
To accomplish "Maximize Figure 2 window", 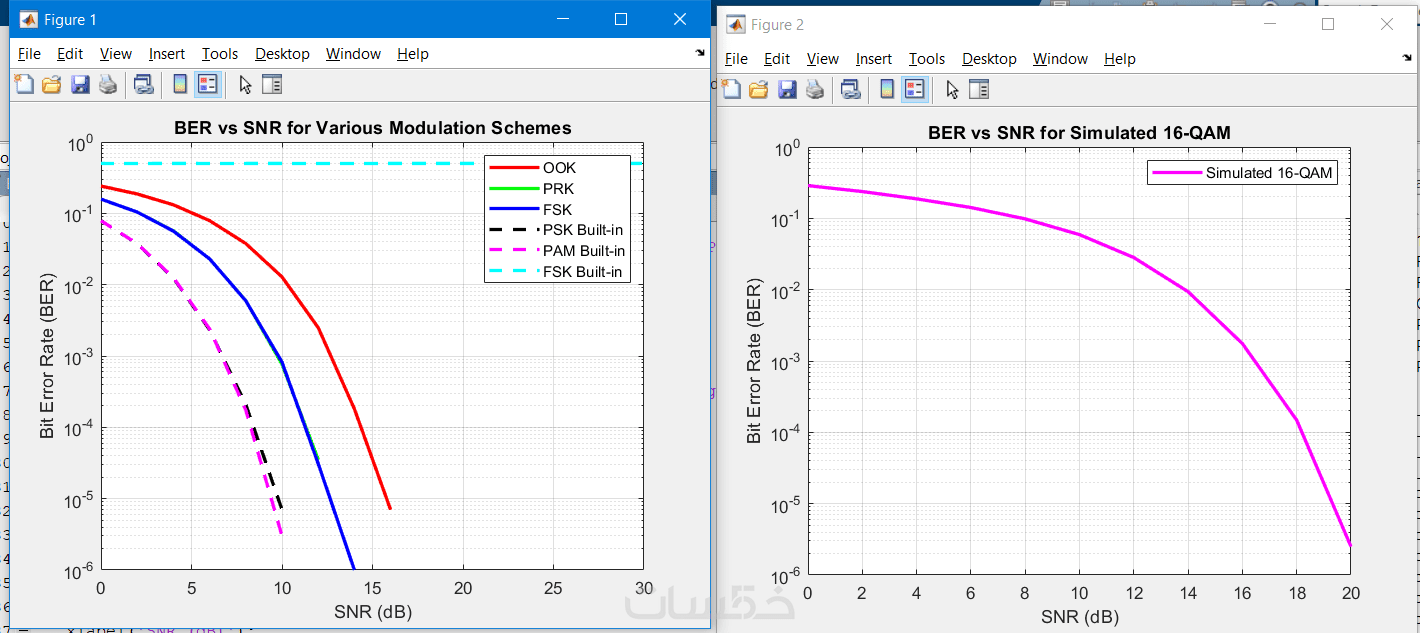I will coord(1328,24).
